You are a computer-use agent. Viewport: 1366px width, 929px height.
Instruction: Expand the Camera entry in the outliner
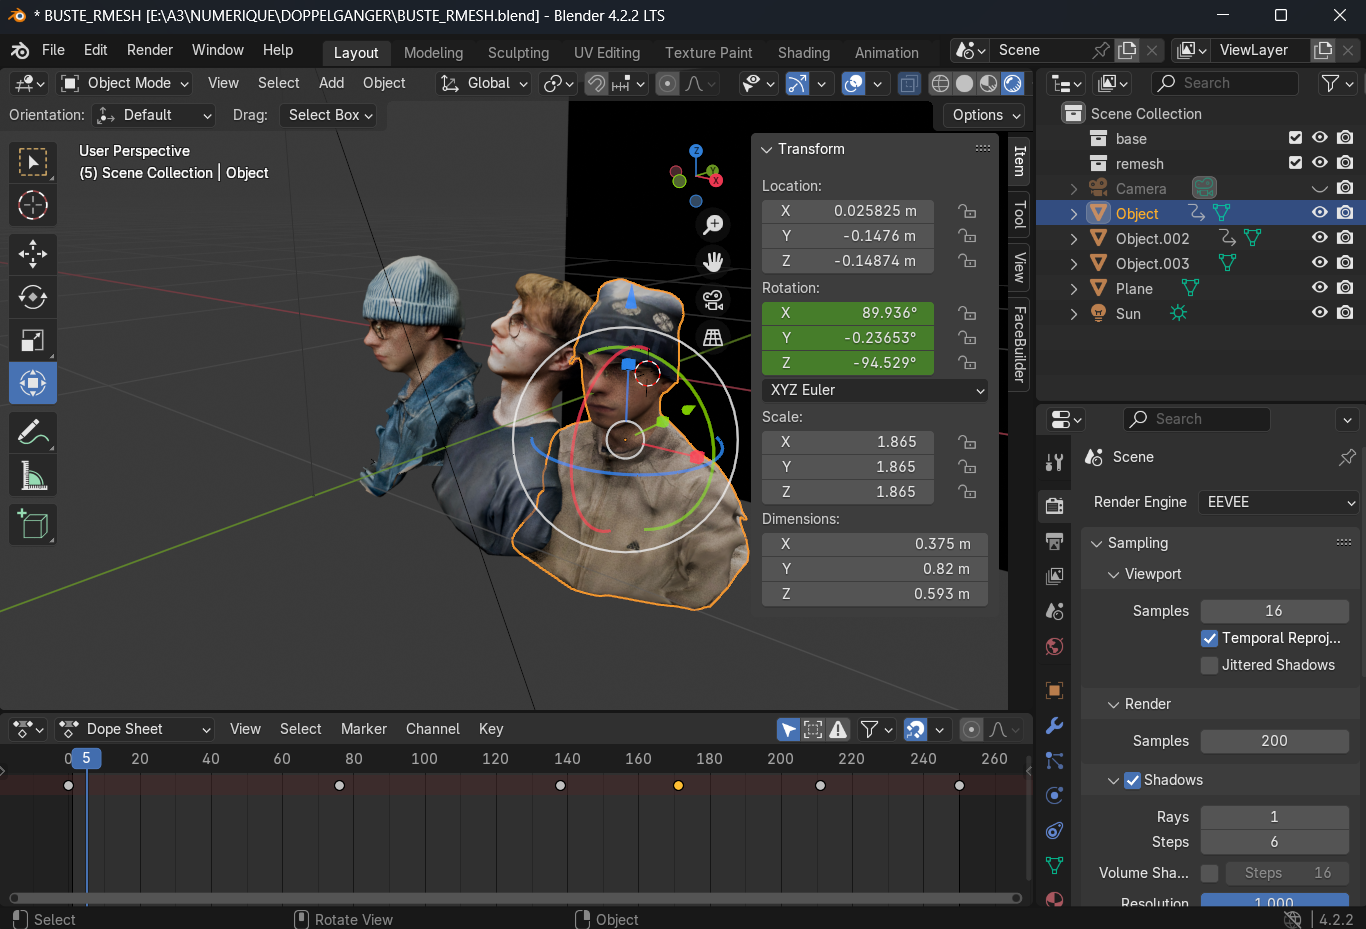[1073, 187]
